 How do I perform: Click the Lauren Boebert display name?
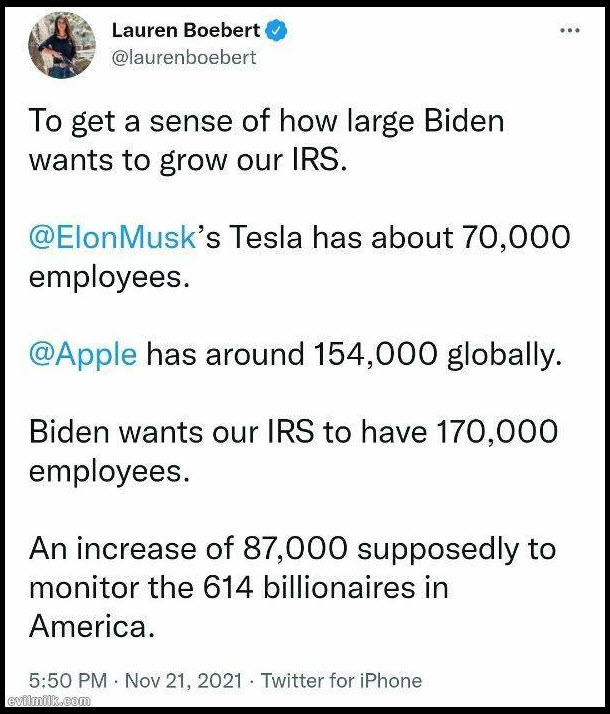[x=186, y=31]
